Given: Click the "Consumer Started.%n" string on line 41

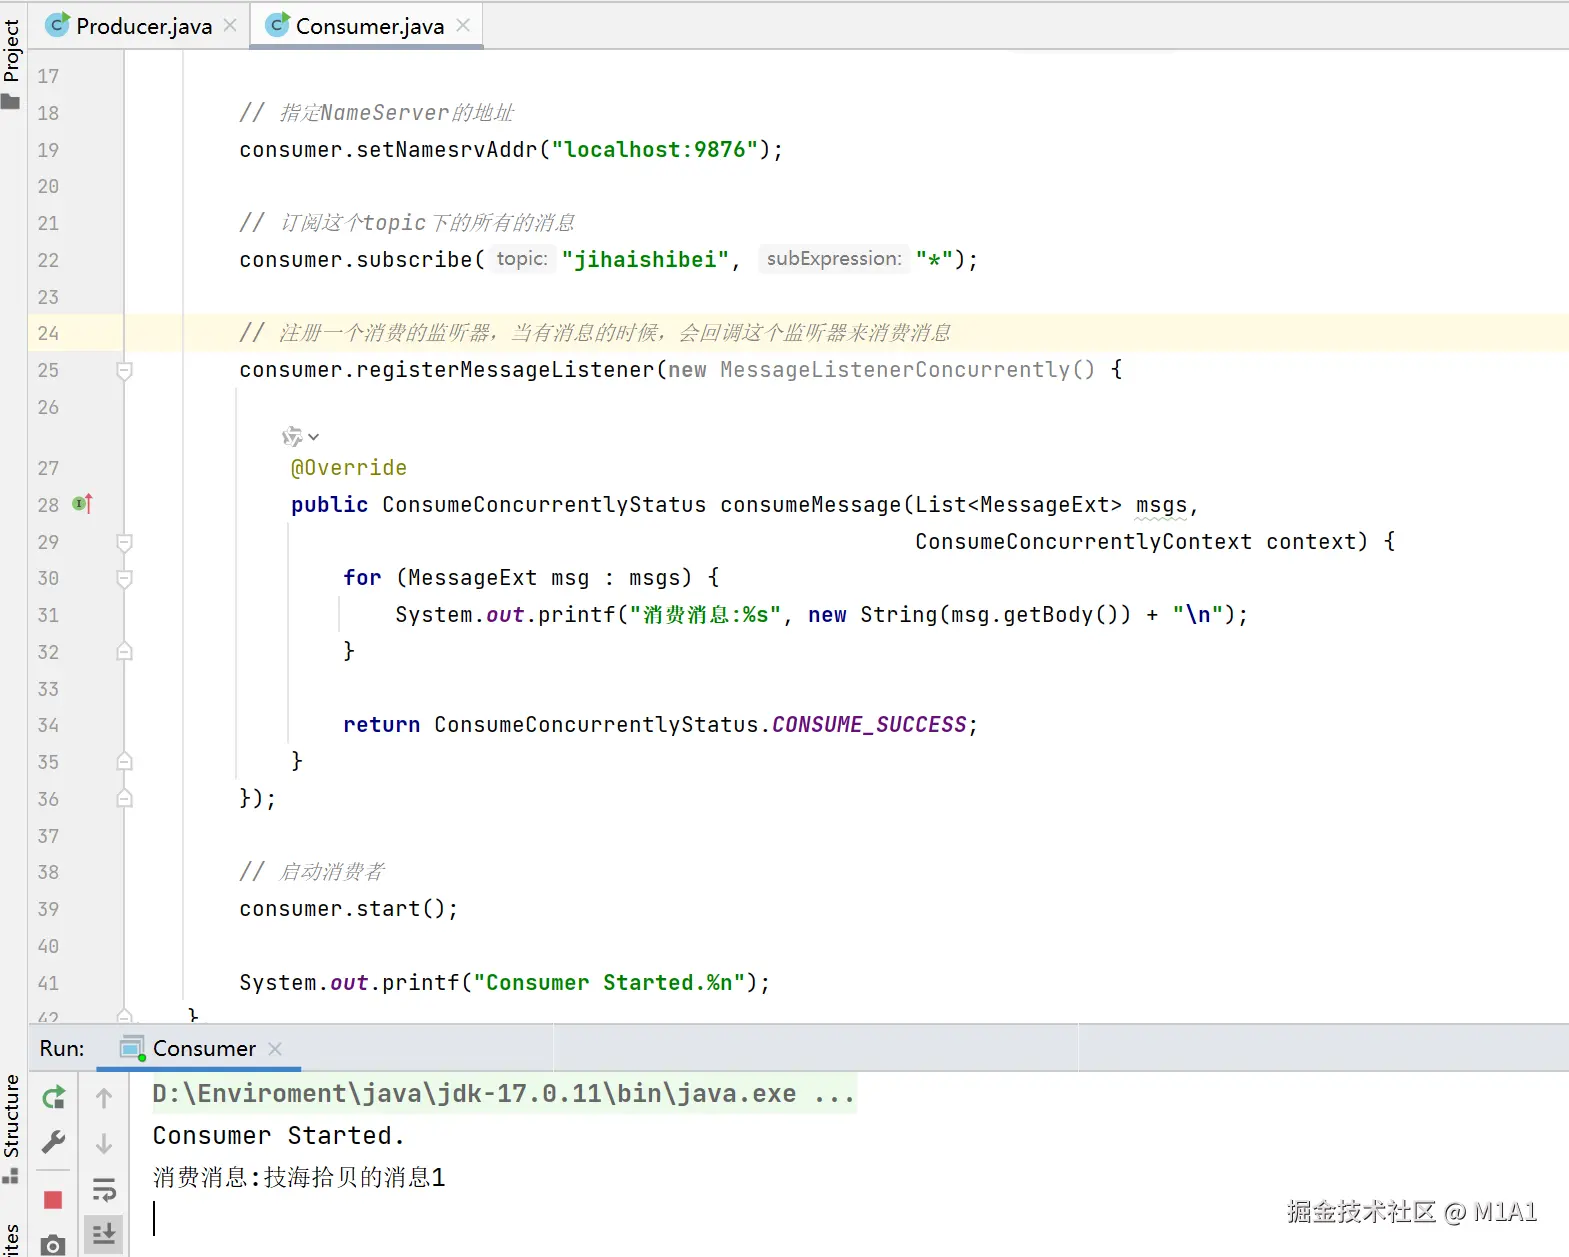Looking at the screenshot, I should coord(609,982).
